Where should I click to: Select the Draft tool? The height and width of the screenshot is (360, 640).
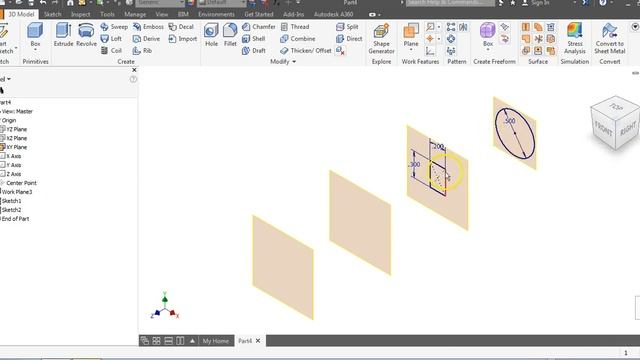click(253, 51)
